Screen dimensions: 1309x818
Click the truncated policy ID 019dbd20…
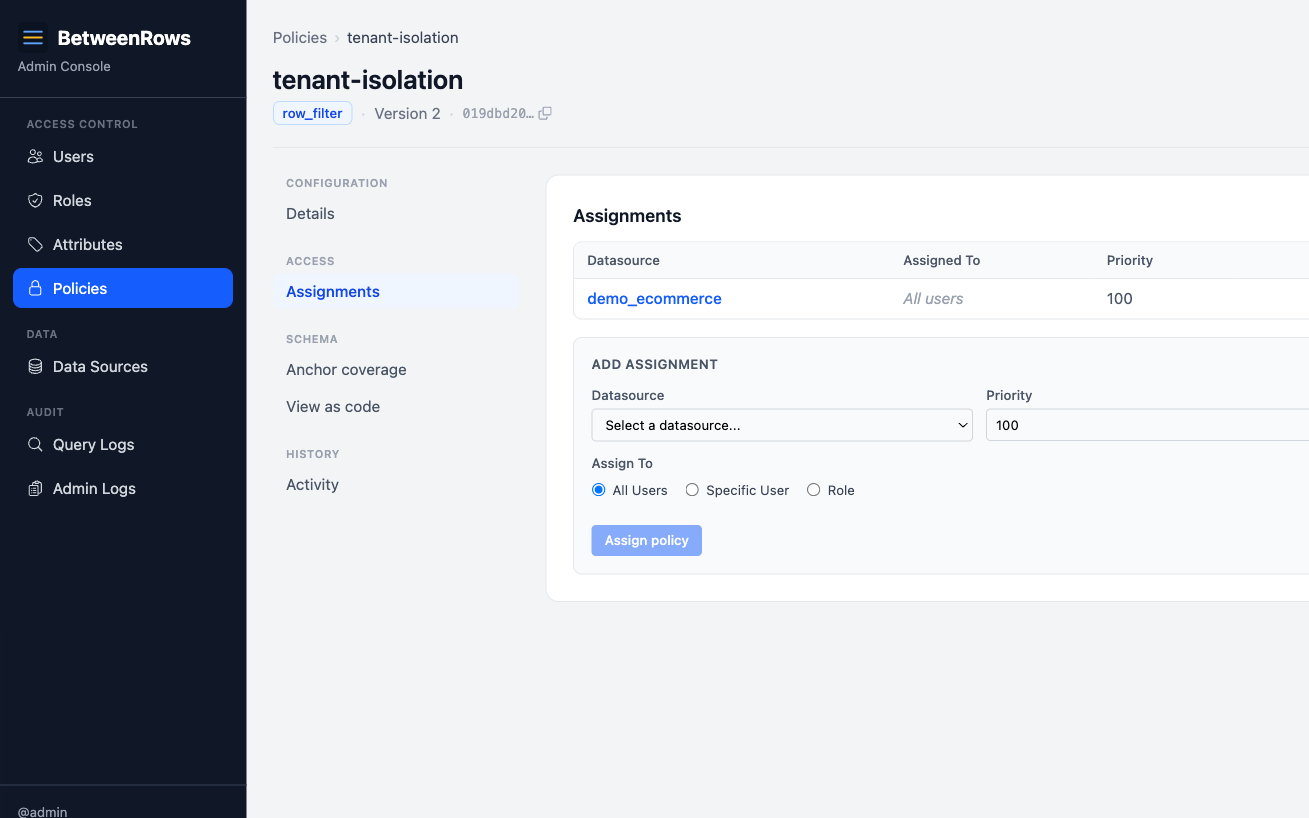point(498,114)
